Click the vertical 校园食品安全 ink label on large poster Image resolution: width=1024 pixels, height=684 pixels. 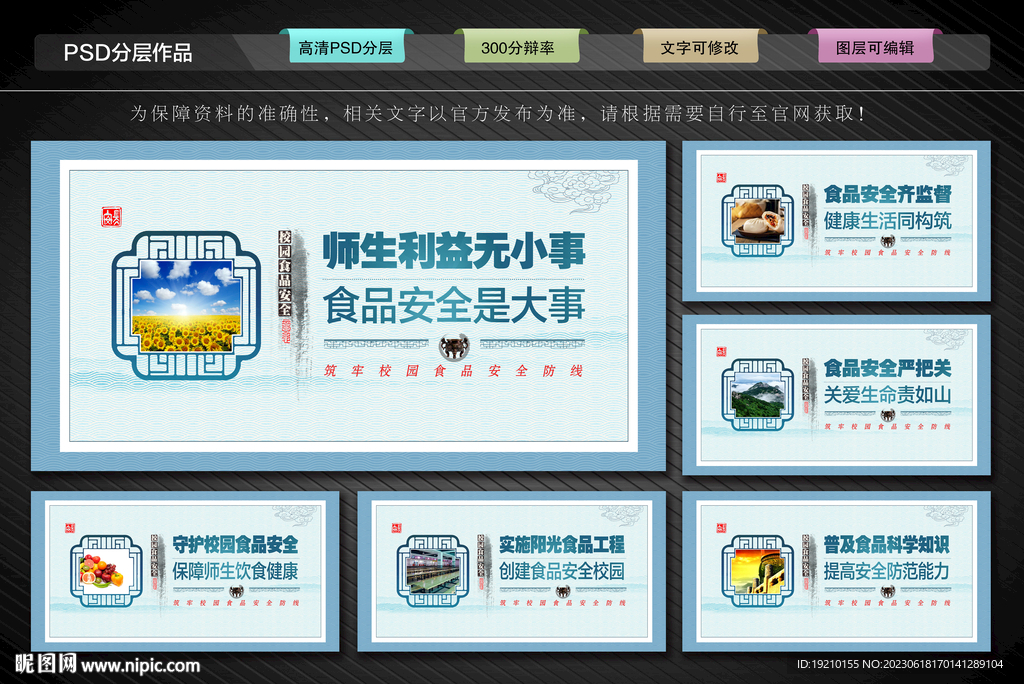285,273
